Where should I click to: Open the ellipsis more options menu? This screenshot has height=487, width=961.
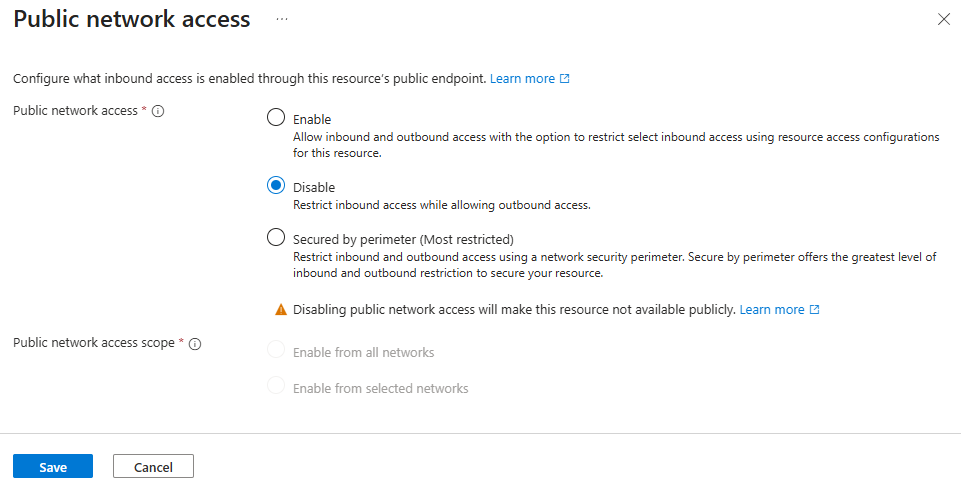pyautogui.click(x=282, y=19)
